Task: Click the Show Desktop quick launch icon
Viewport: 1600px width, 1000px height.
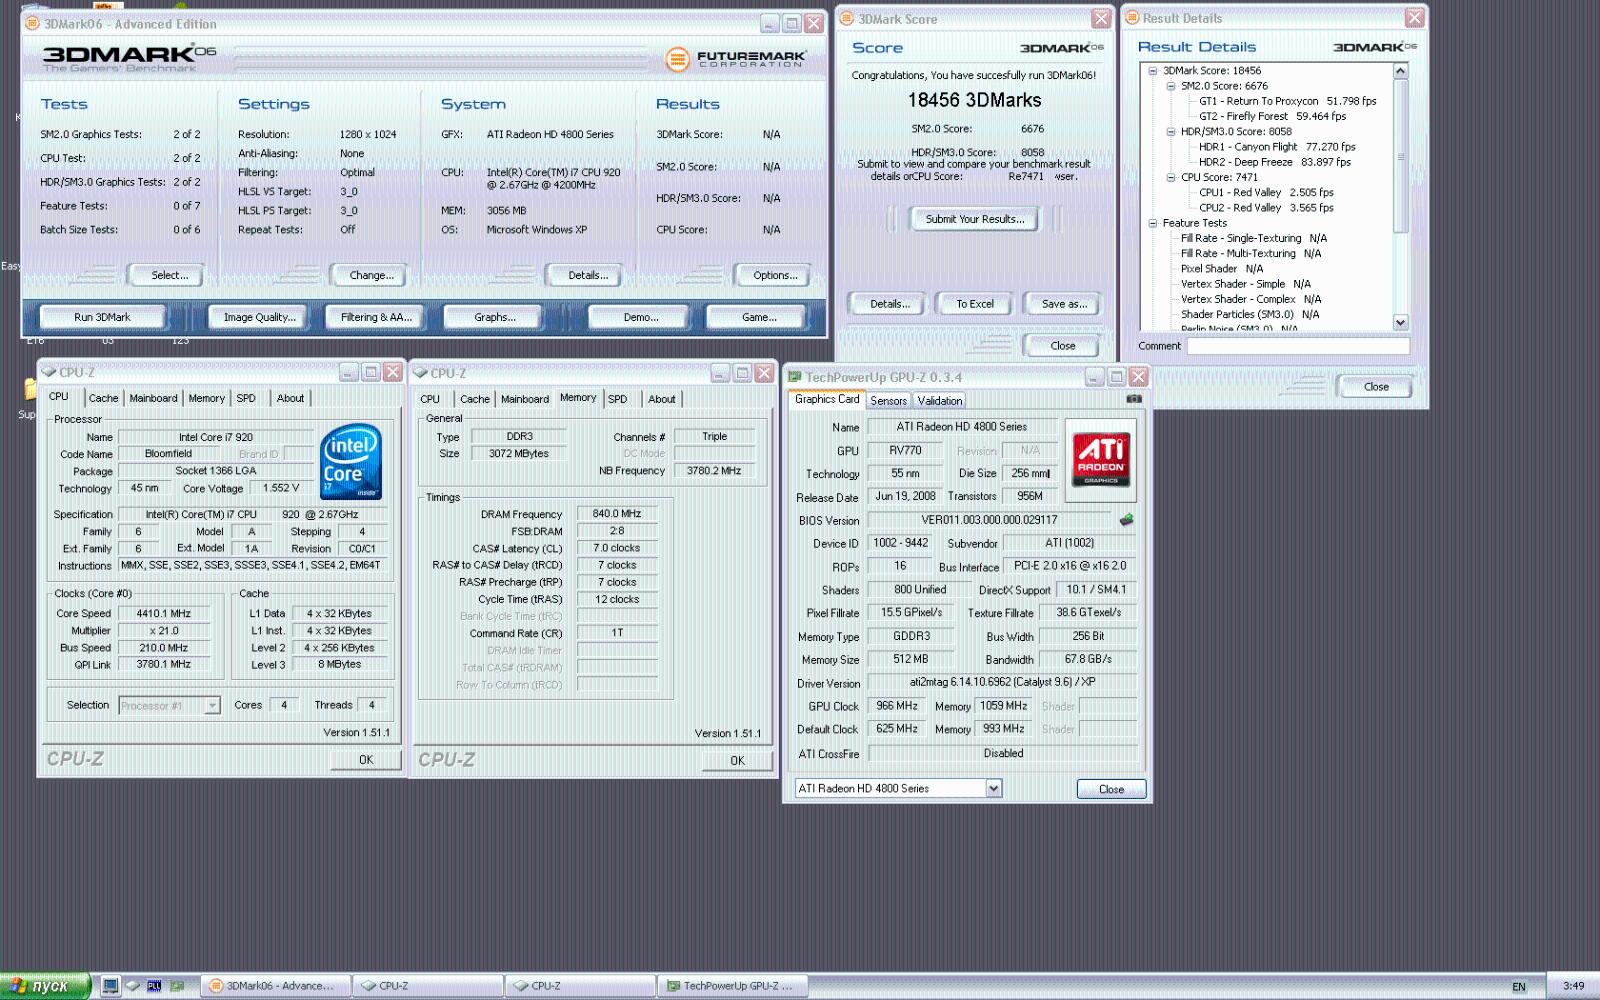Action: (x=109, y=986)
